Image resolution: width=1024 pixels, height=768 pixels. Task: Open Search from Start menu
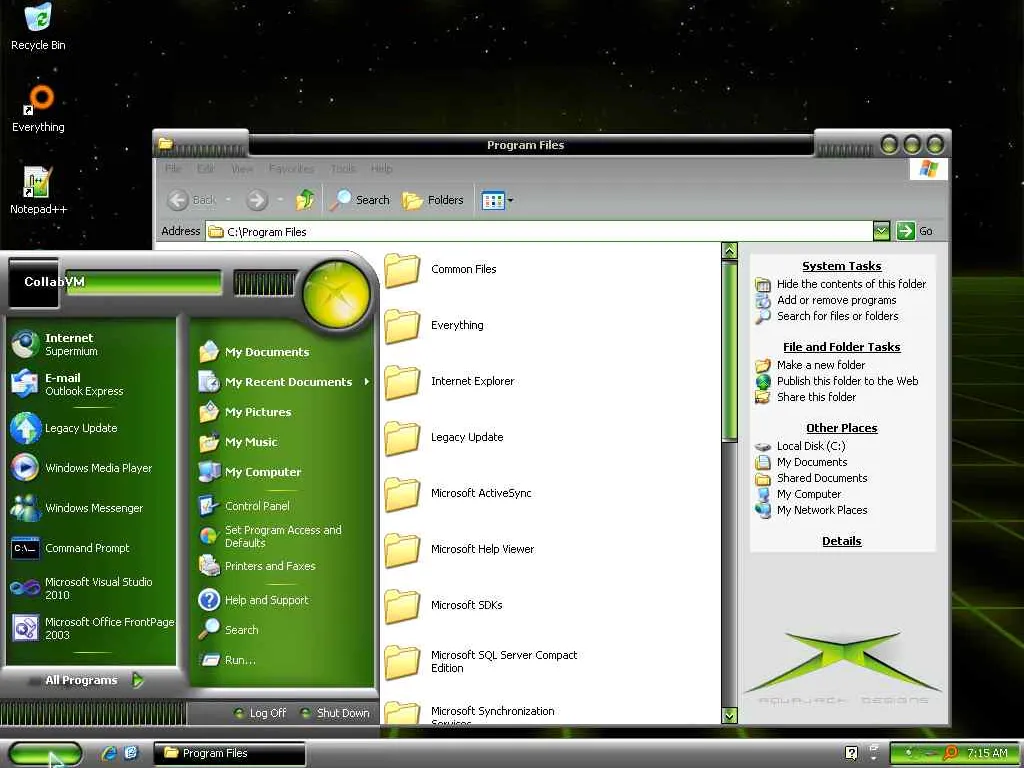pyautogui.click(x=283, y=630)
